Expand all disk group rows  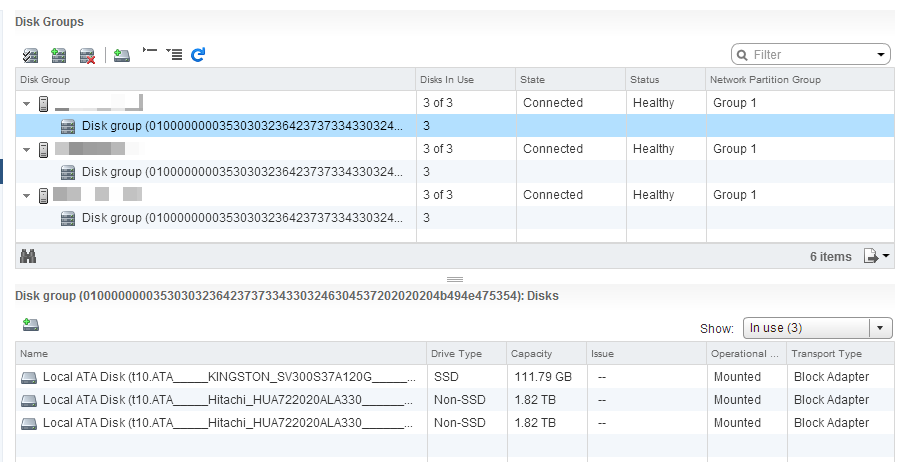coord(174,55)
